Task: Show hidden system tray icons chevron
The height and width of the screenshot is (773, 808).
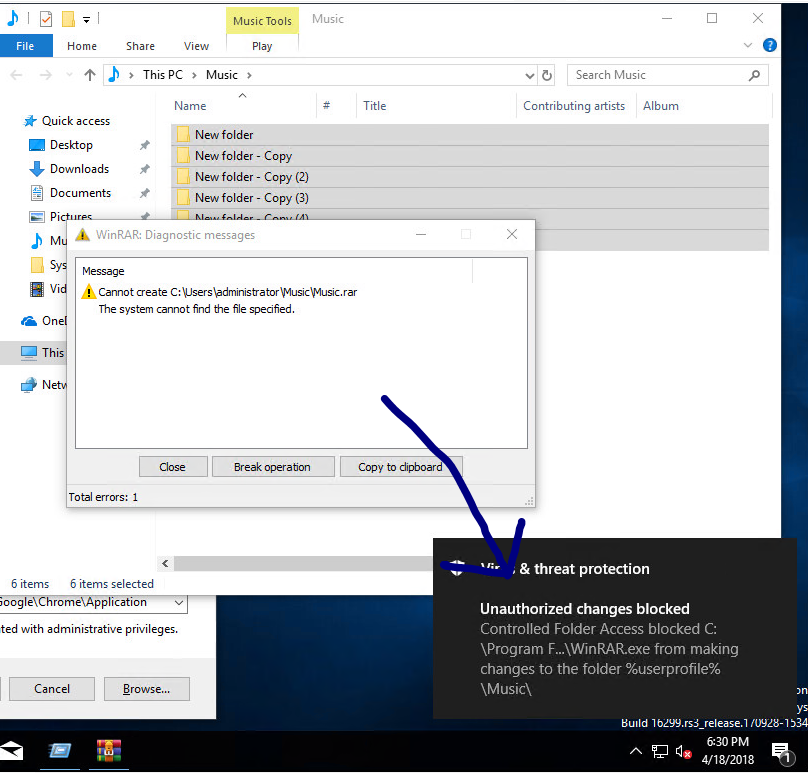Action: click(636, 751)
